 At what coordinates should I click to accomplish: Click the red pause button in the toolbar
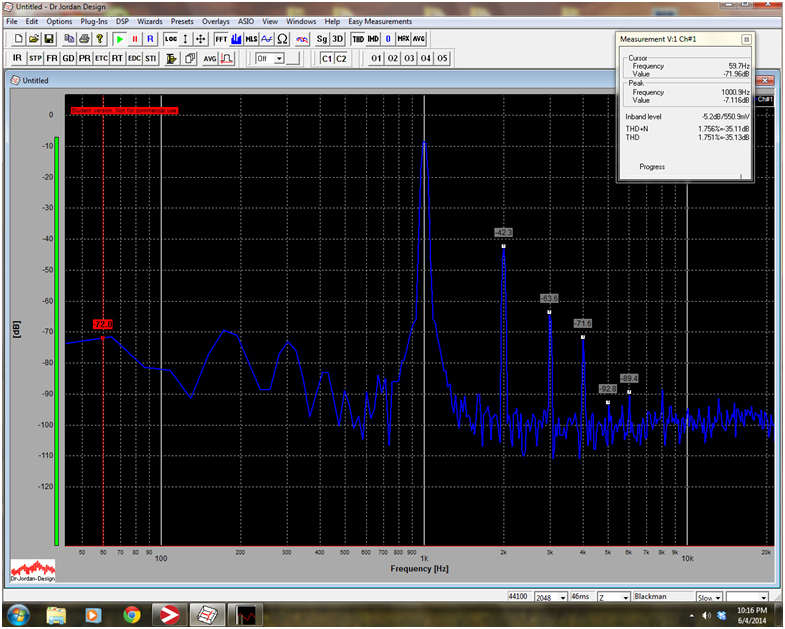(x=135, y=39)
